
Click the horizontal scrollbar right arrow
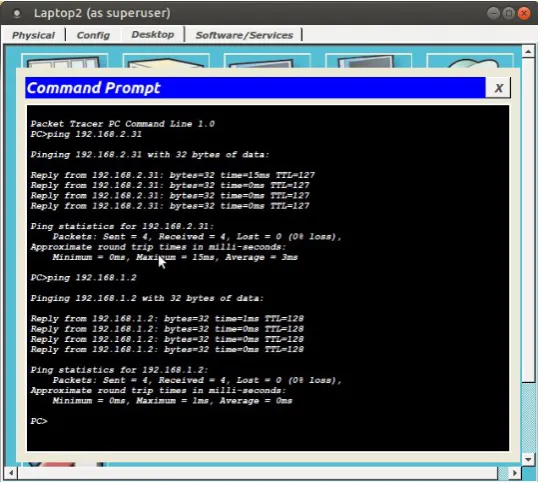point(515,473)
